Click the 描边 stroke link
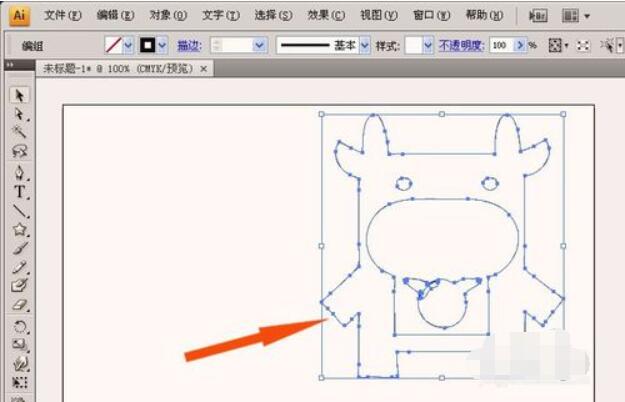This screenshot has width=625, height=402. [x=189, y=46]
